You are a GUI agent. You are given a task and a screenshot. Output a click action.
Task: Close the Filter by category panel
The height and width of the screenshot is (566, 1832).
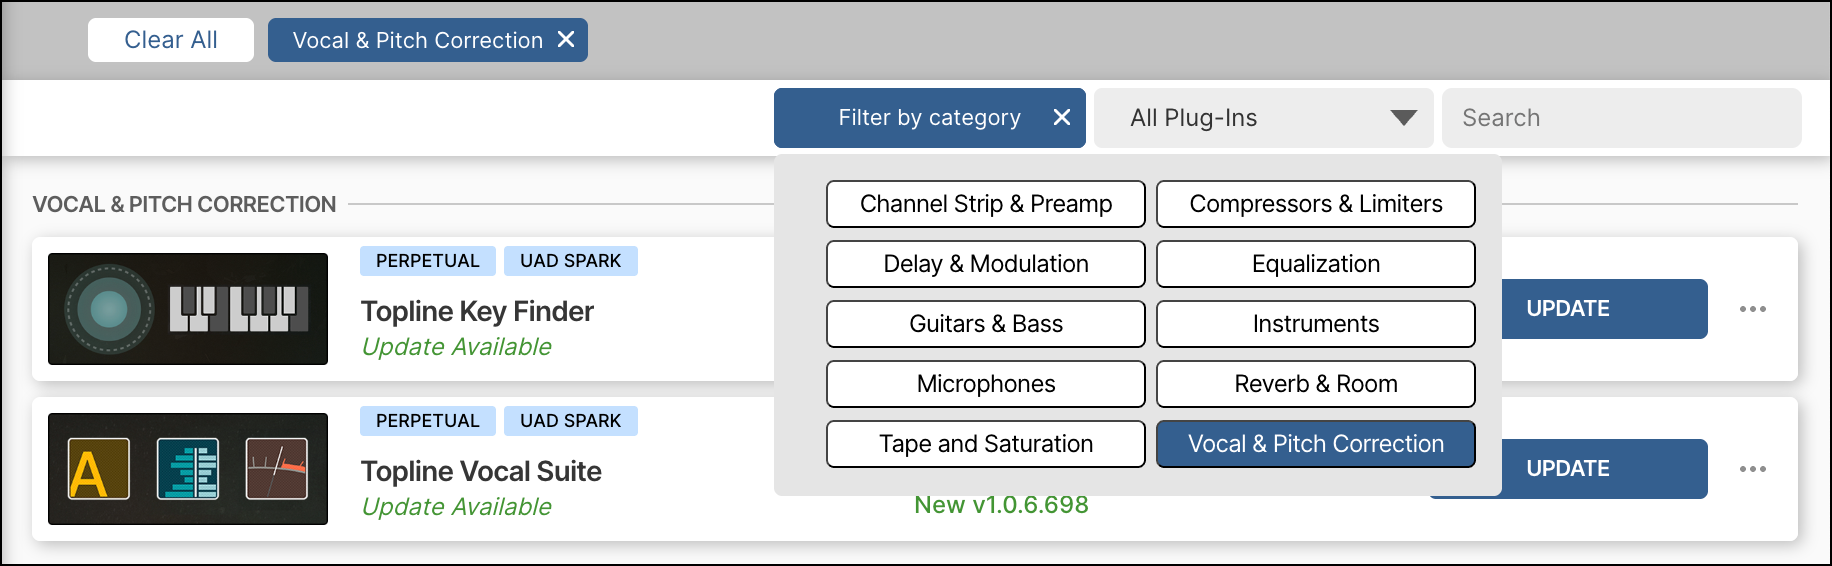pyautogui.click(x=1062, y=118)
